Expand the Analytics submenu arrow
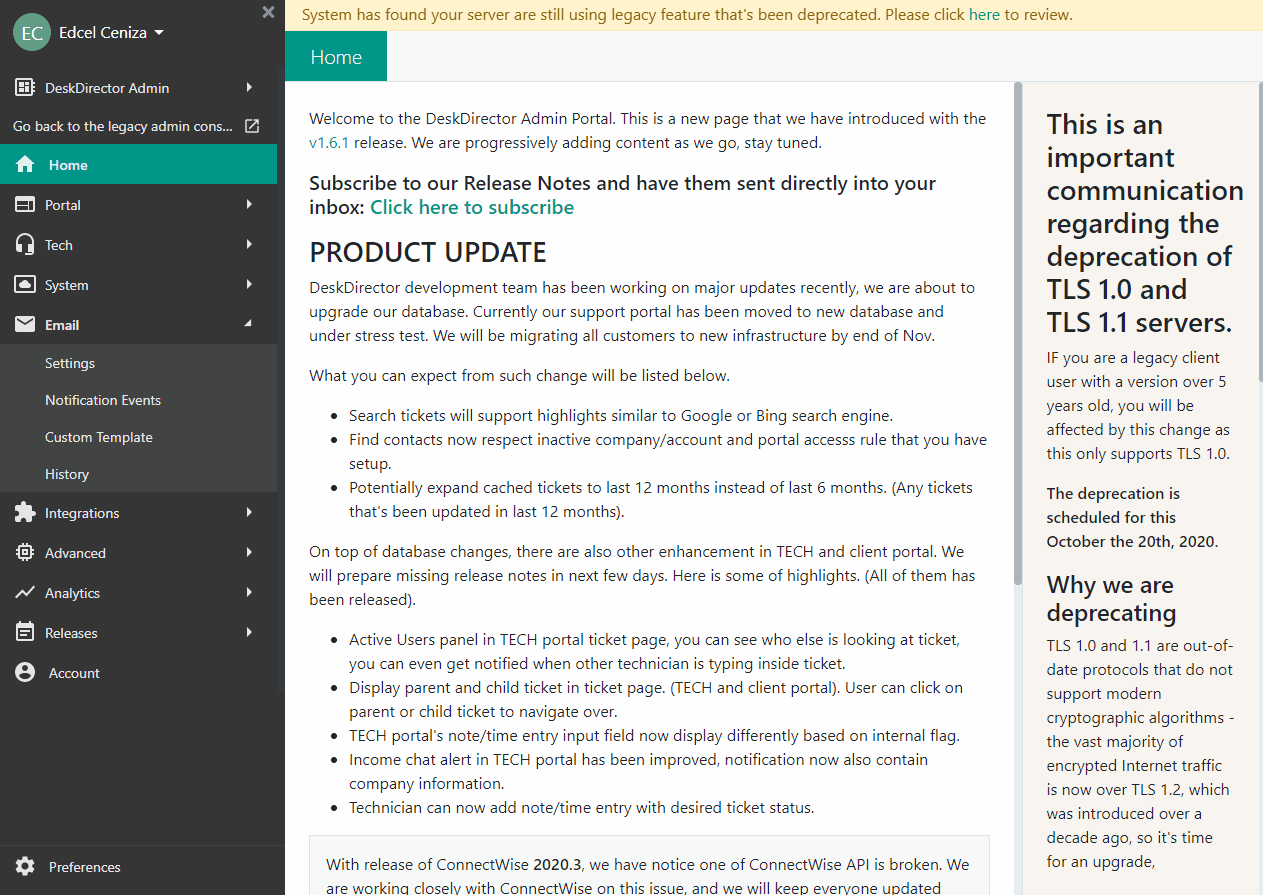This screenshot has width=1263, height=895. [249, 593]
